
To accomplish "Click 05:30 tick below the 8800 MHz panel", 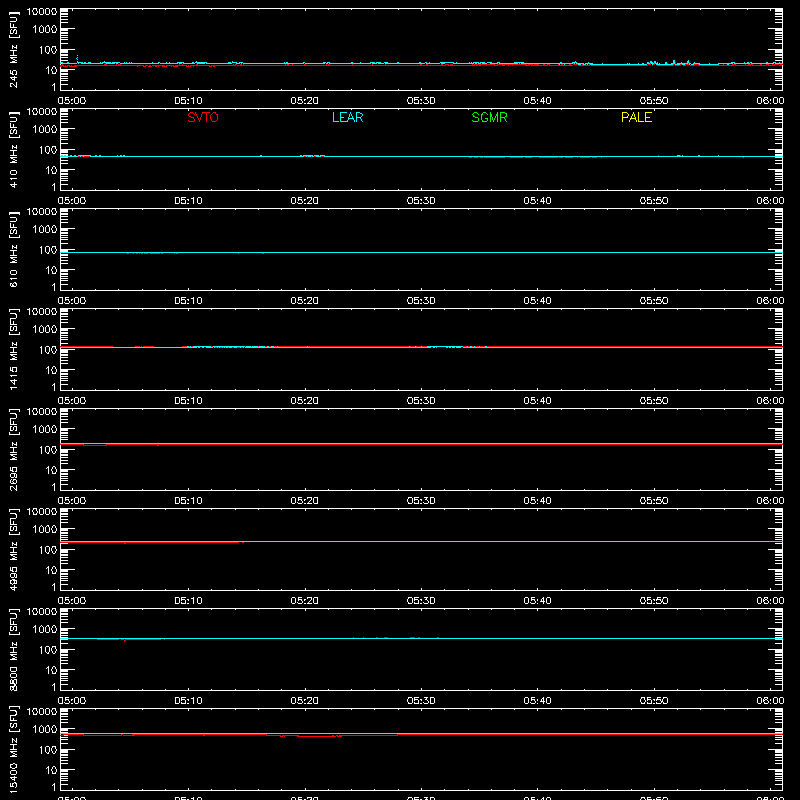I will point(421,701).
